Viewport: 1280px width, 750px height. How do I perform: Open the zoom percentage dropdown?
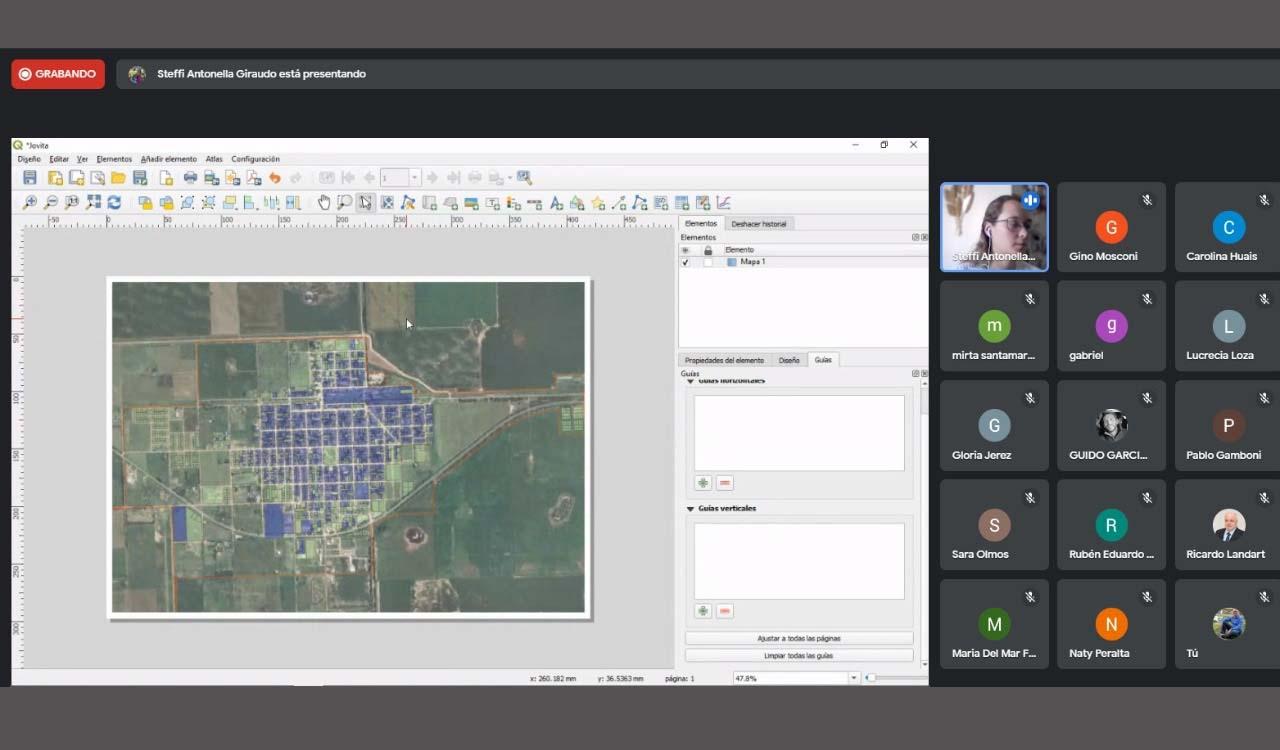pyautogui.click(x=853, y=678)
